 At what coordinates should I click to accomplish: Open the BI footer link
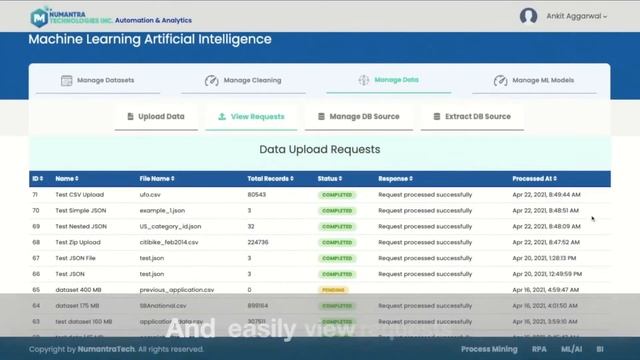600,349
